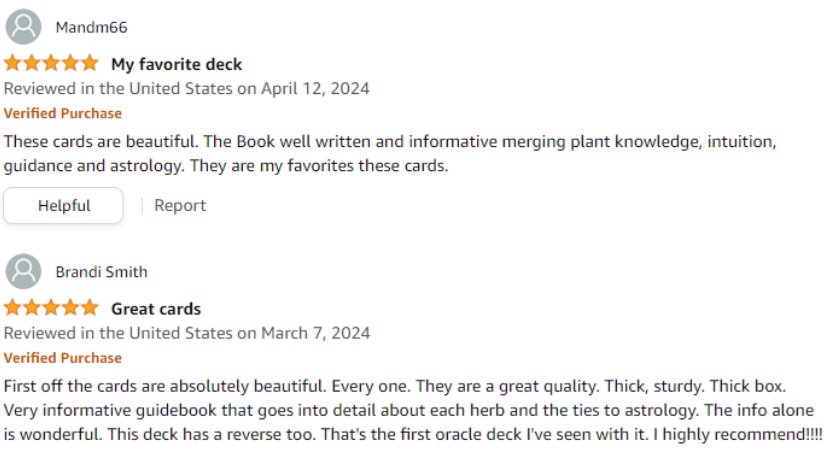The height and width of the screenshot is (472, 824).
Task: Click Verified Purchase label under Brandi Smith's review
Action: [x=63, y=358]
